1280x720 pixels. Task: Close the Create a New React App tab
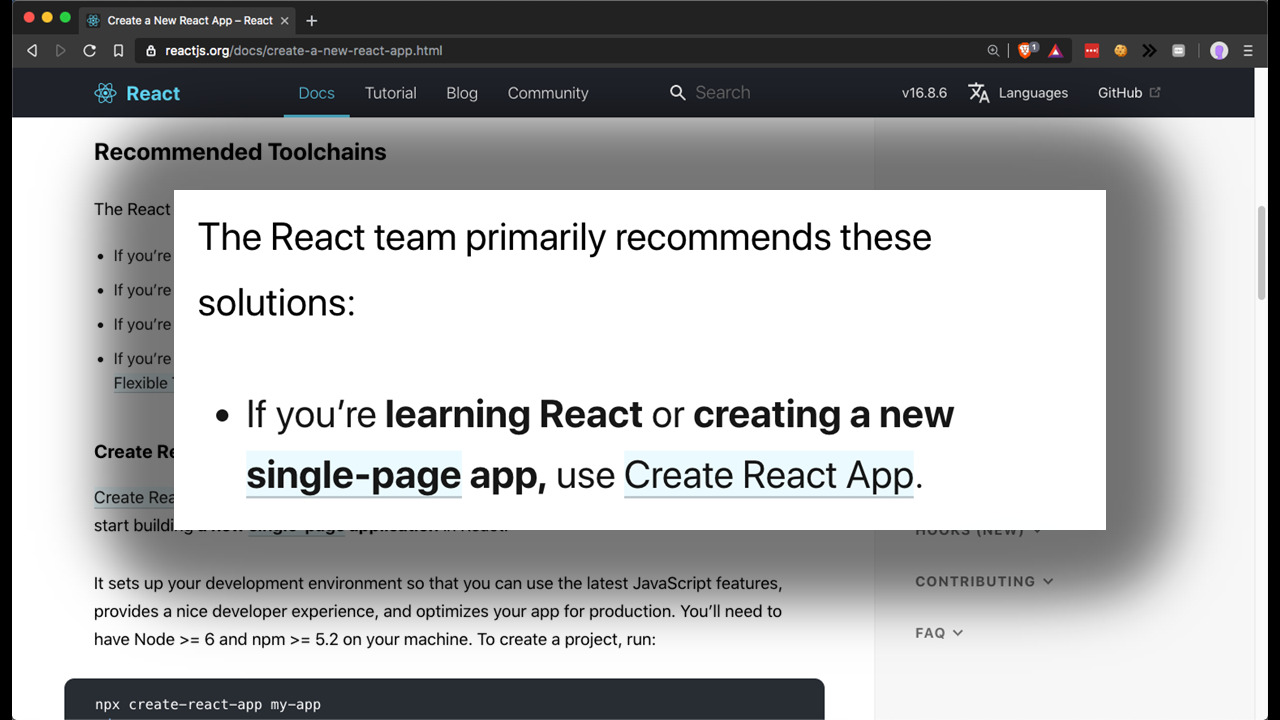(284, 20)
